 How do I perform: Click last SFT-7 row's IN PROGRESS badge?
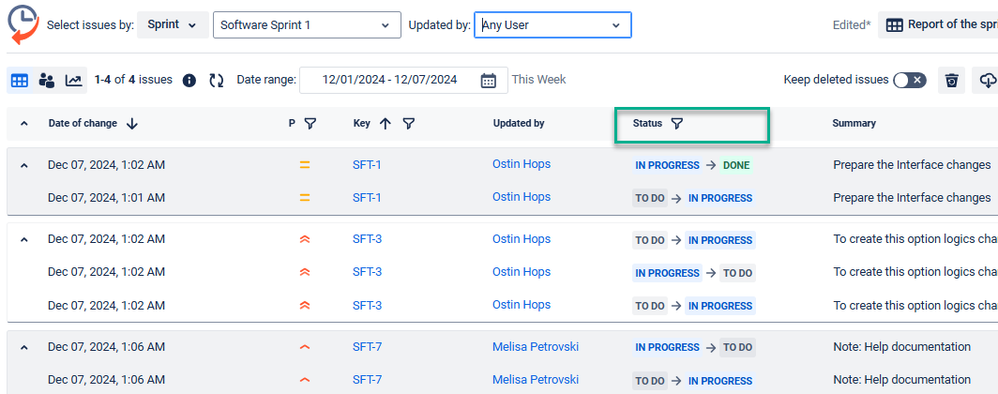[720, 381]
